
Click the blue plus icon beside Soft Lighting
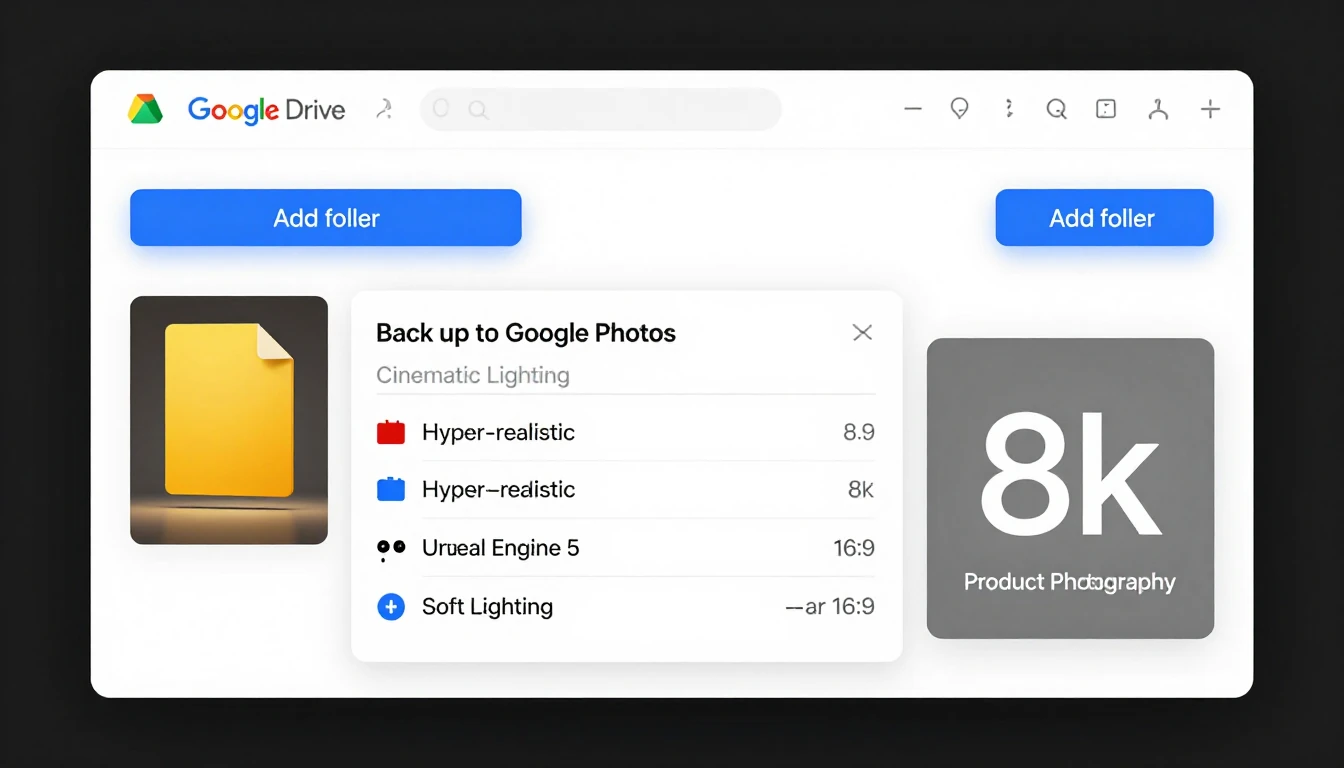[390, 606]
